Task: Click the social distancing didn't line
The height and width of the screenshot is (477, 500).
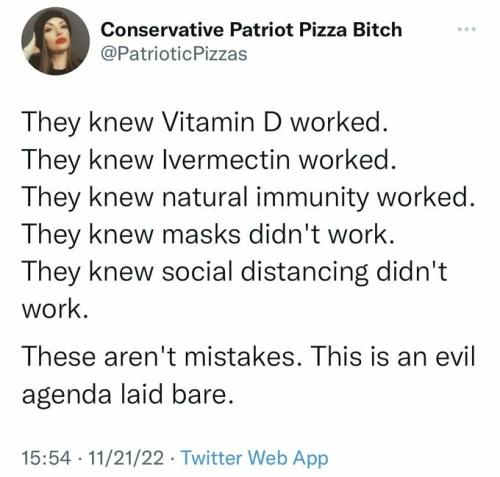Action: [234, 272]
